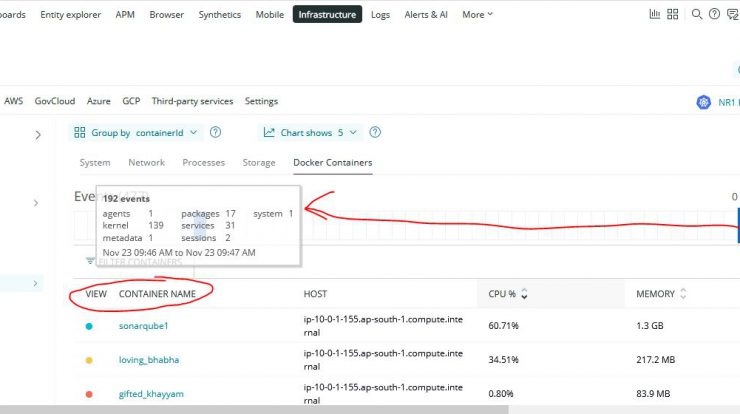Click the HOST column header
Viewport: 740px width, 414px height.
tap(315, 294)
